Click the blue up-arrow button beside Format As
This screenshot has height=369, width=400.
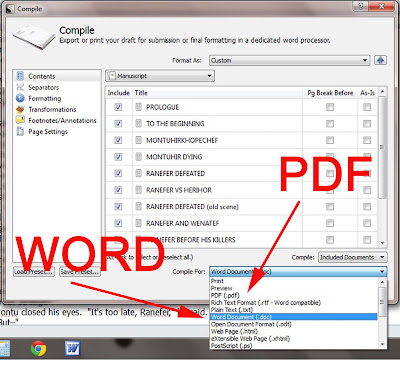[381, 60]
